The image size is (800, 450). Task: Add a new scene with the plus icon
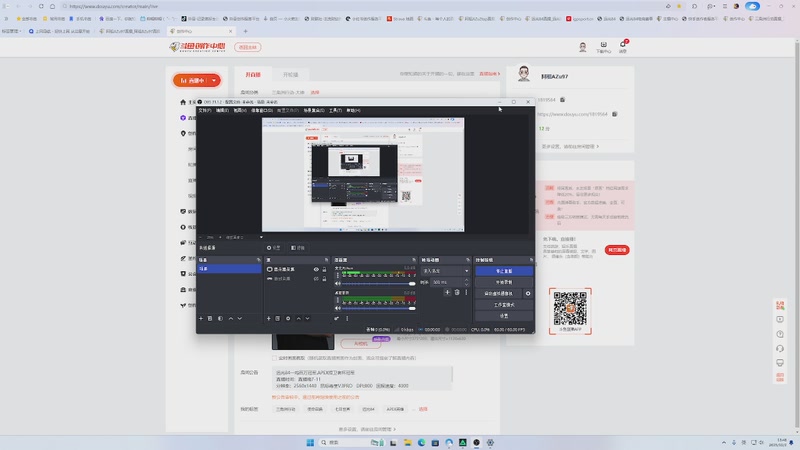tap(201, 318)
